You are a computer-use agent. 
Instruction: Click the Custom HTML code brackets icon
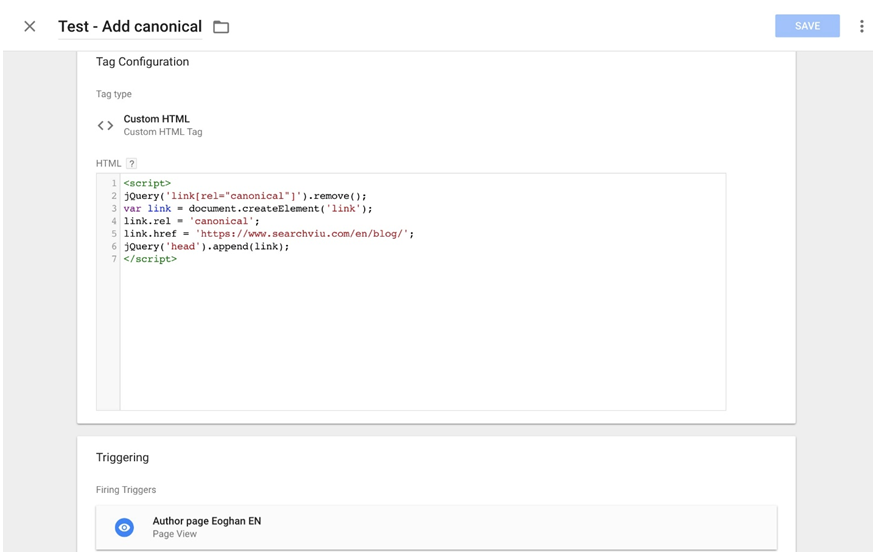tap(105, 126)
